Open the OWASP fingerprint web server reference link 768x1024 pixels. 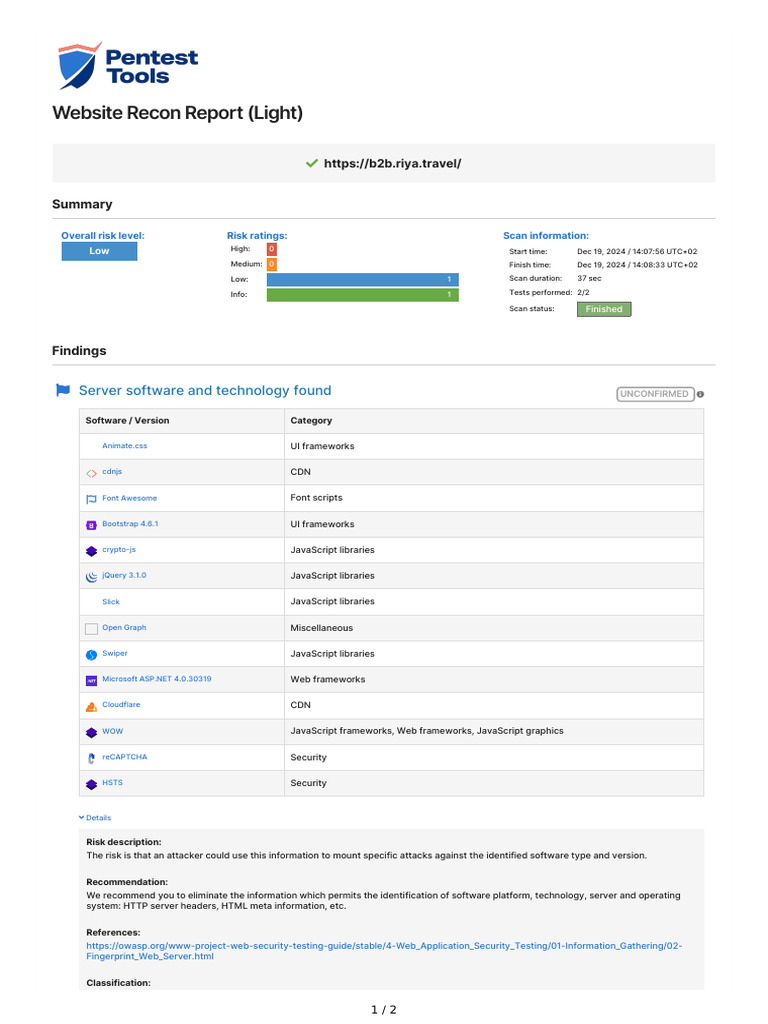pyautogui.click(x=384, y=951)
